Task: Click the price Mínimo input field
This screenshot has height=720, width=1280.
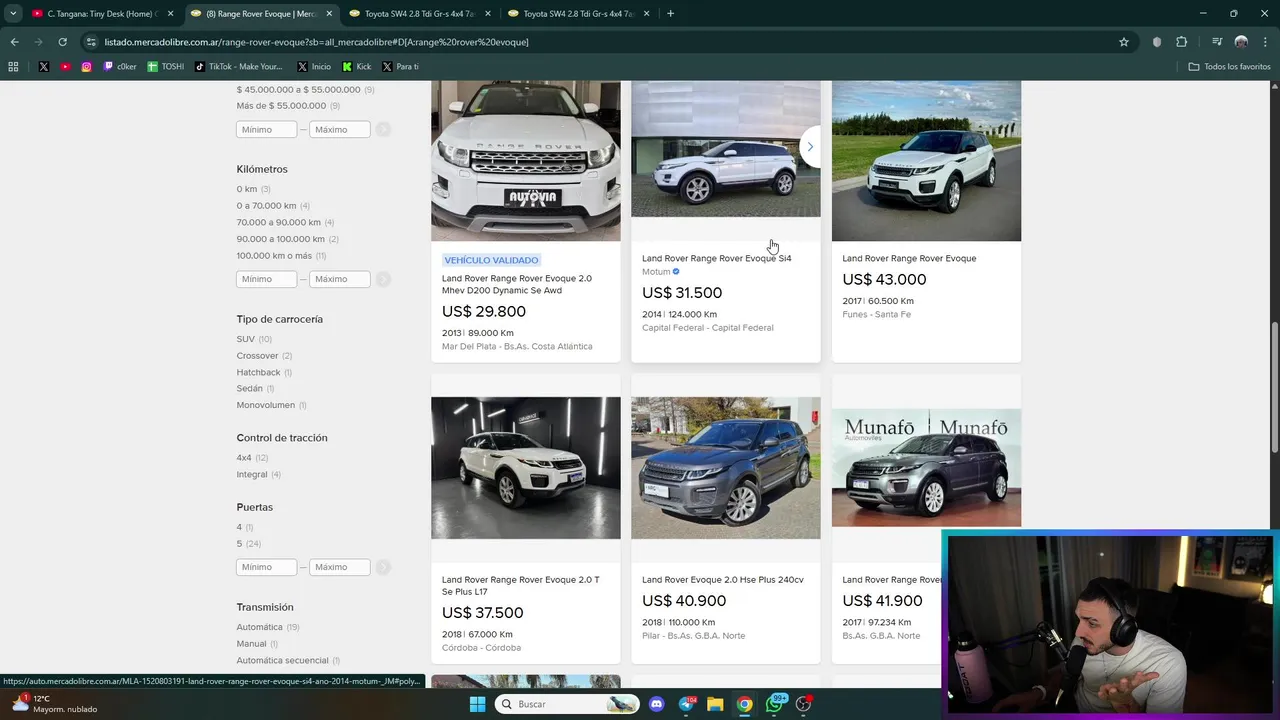Action: 267,129
